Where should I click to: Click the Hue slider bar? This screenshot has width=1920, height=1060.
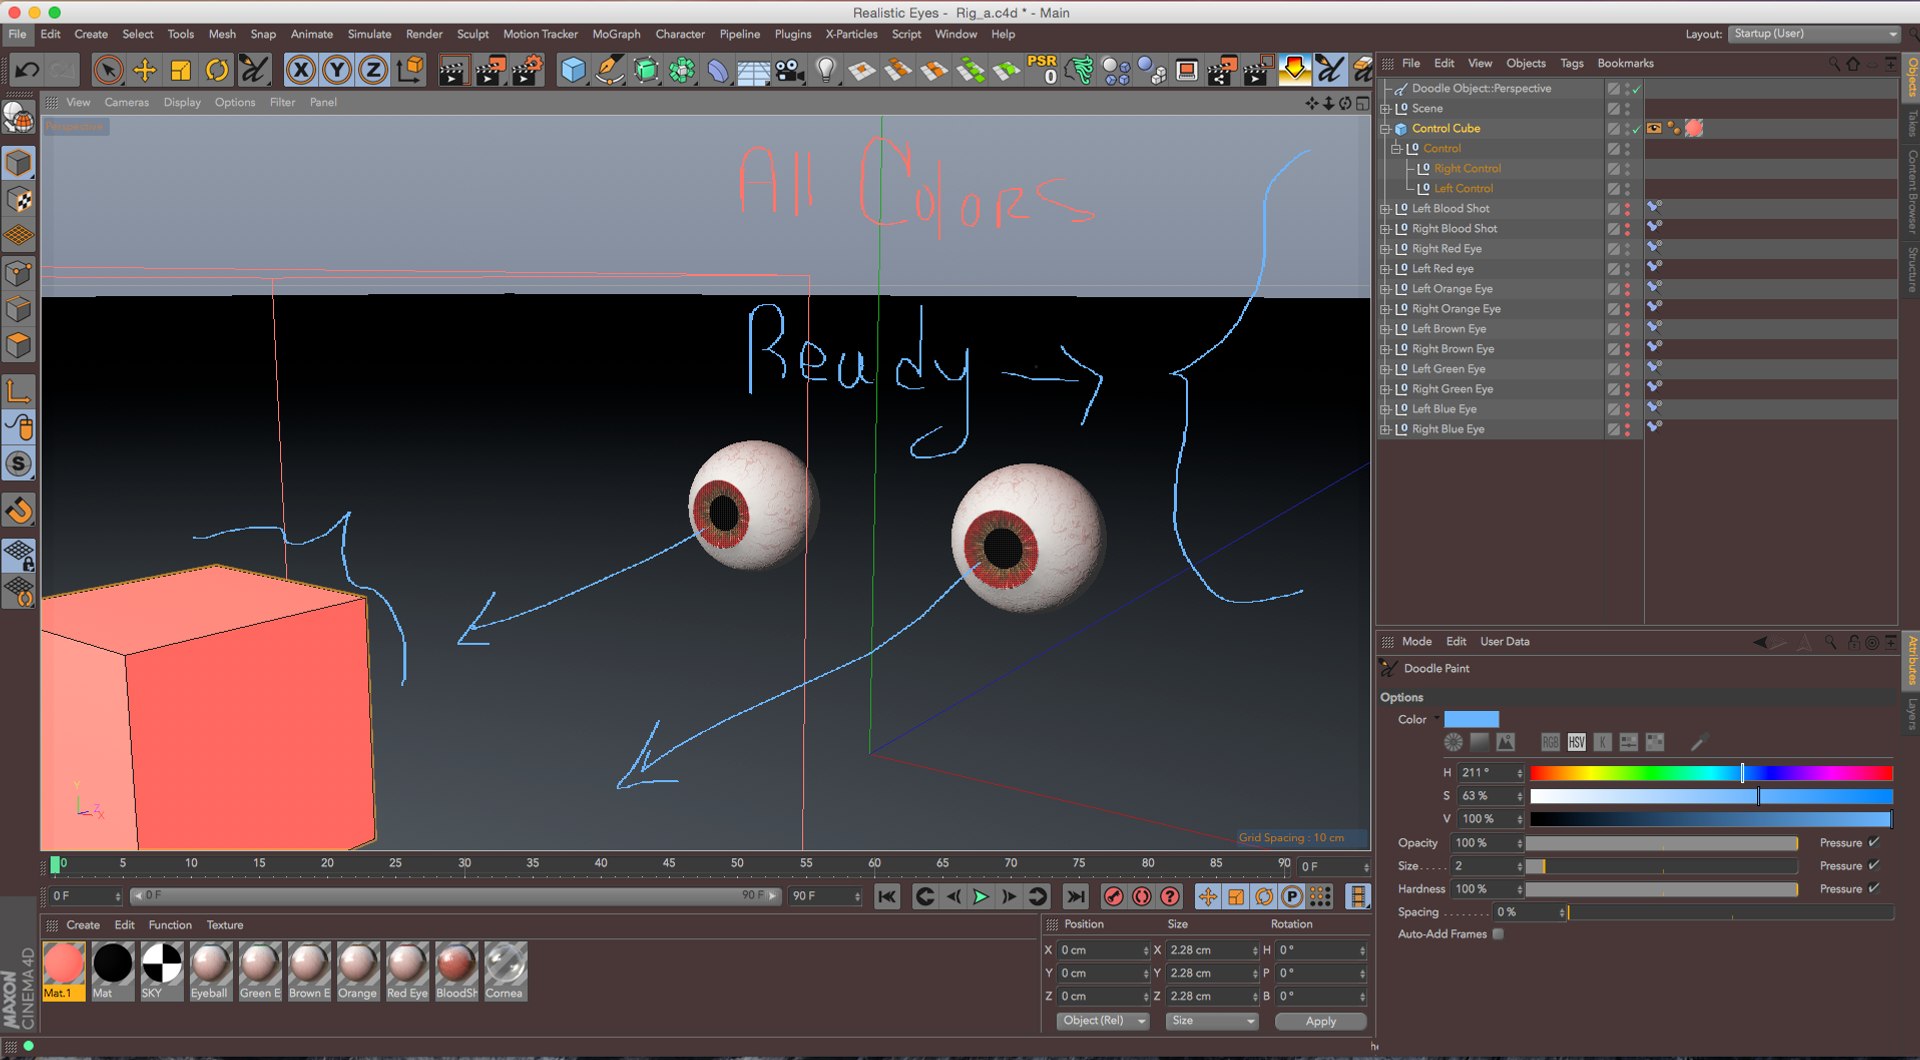pos(1711,773)
